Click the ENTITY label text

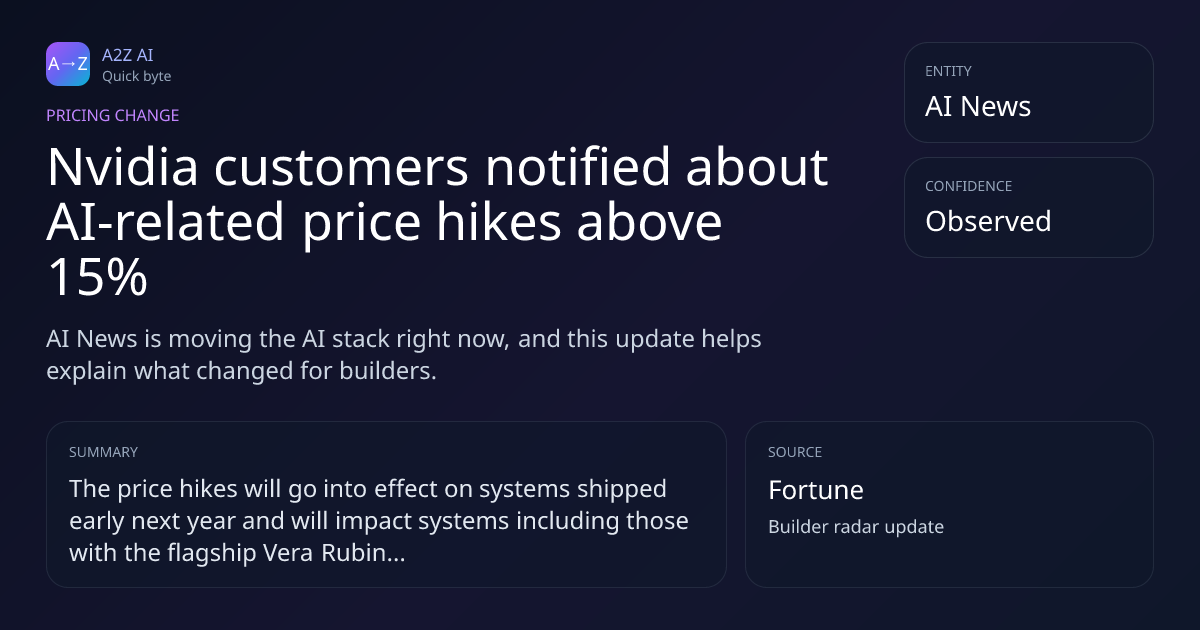(x=948, y=71)
